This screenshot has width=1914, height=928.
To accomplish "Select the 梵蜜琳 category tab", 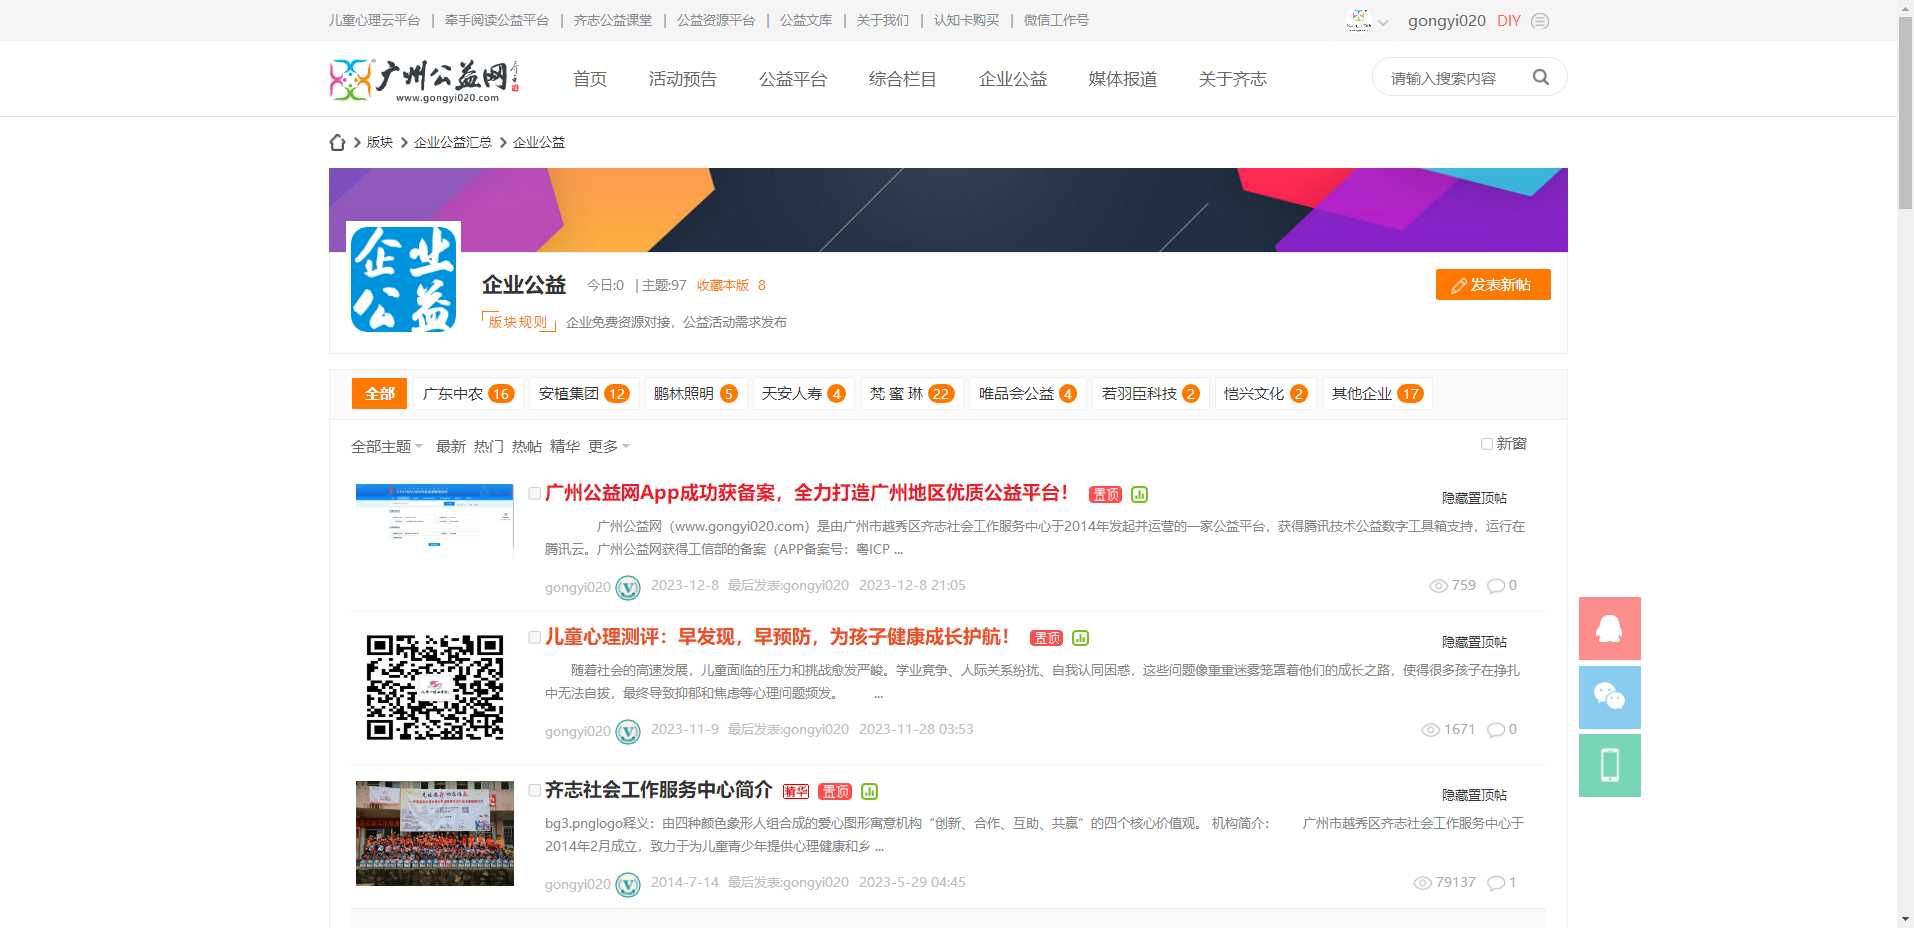I will pos(911,393).
